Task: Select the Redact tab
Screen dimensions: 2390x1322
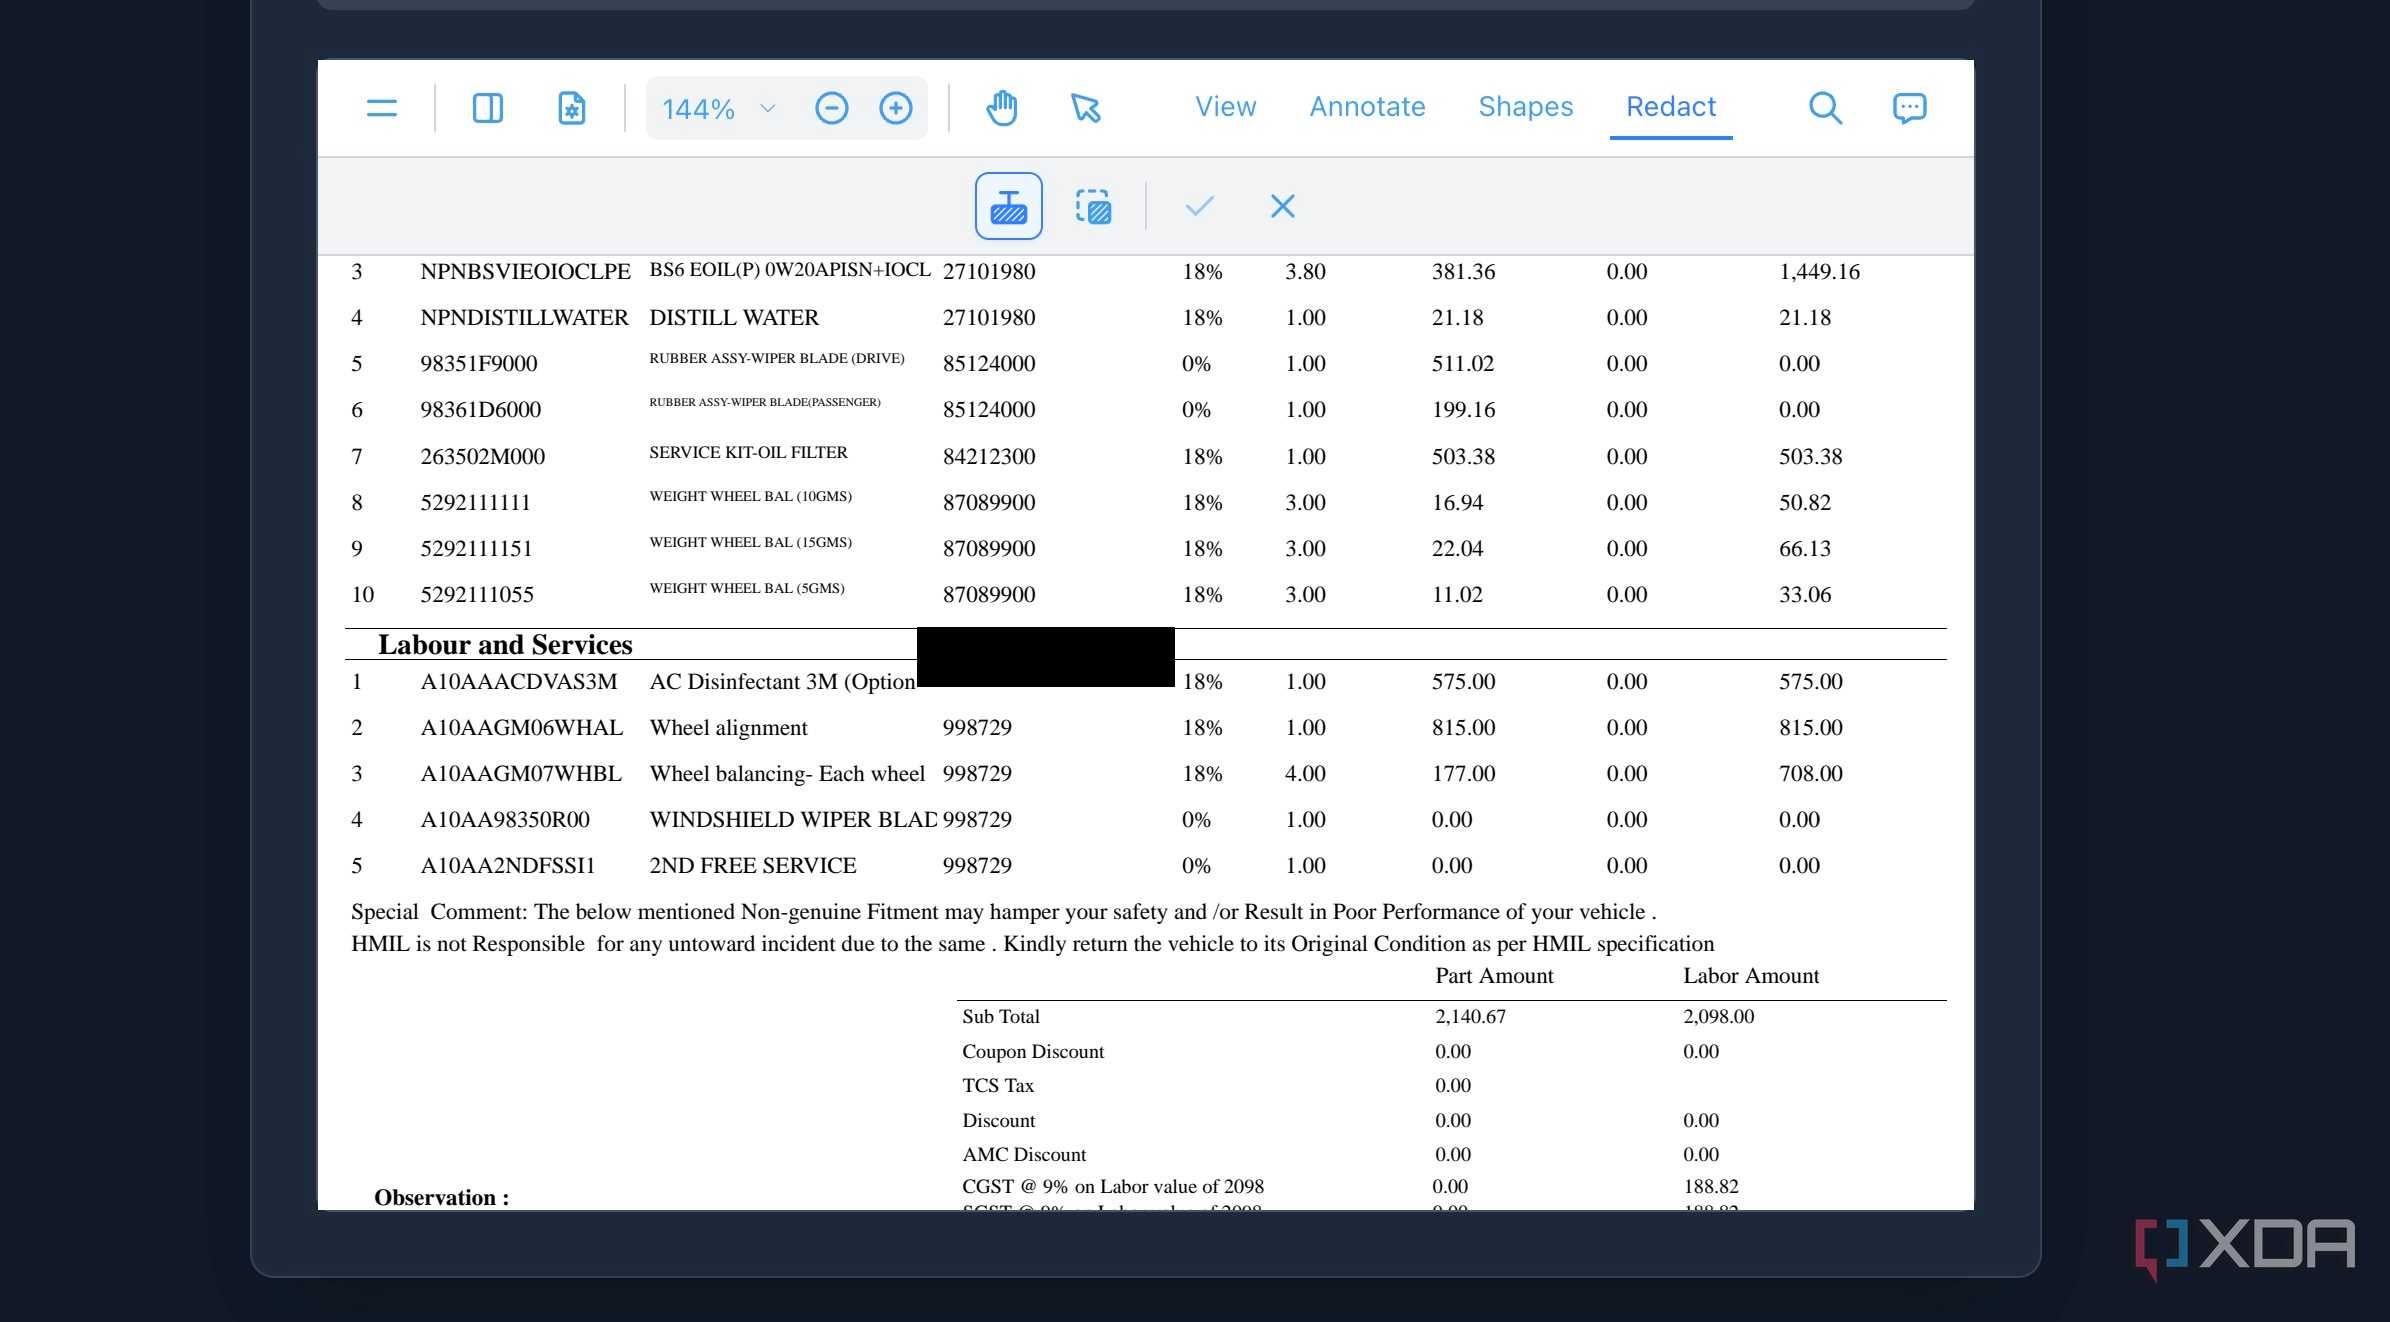Action: (x=1670, y=106)
